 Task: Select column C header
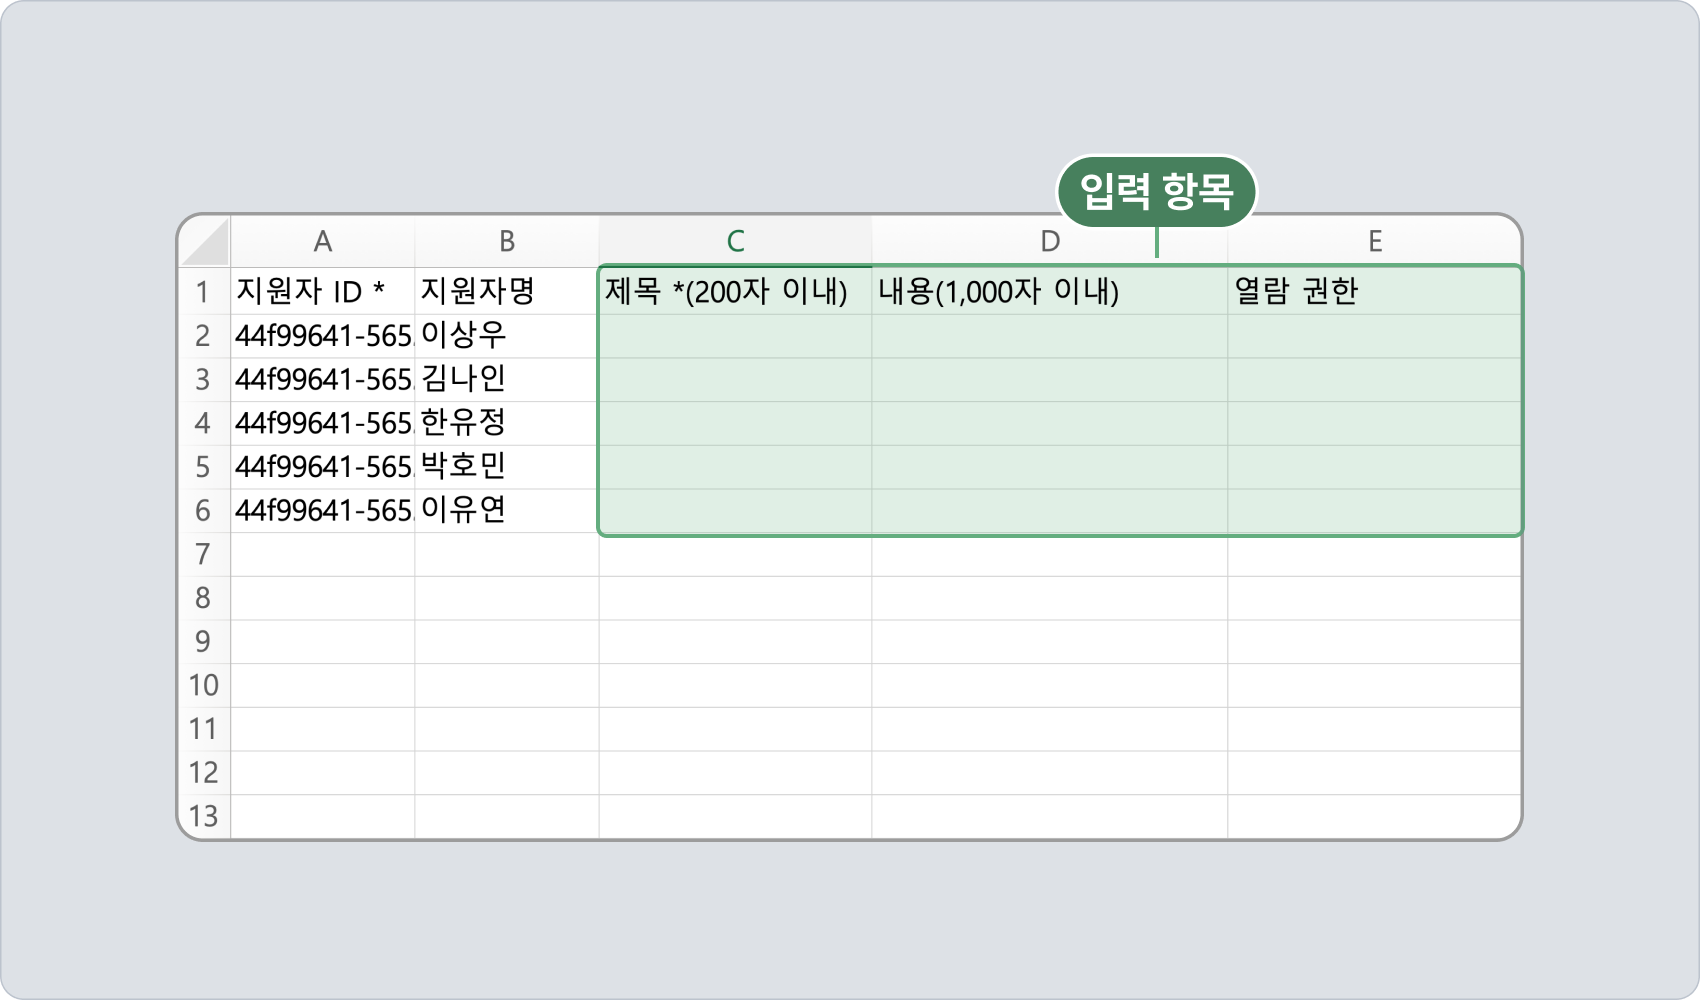tap(735, 241)
